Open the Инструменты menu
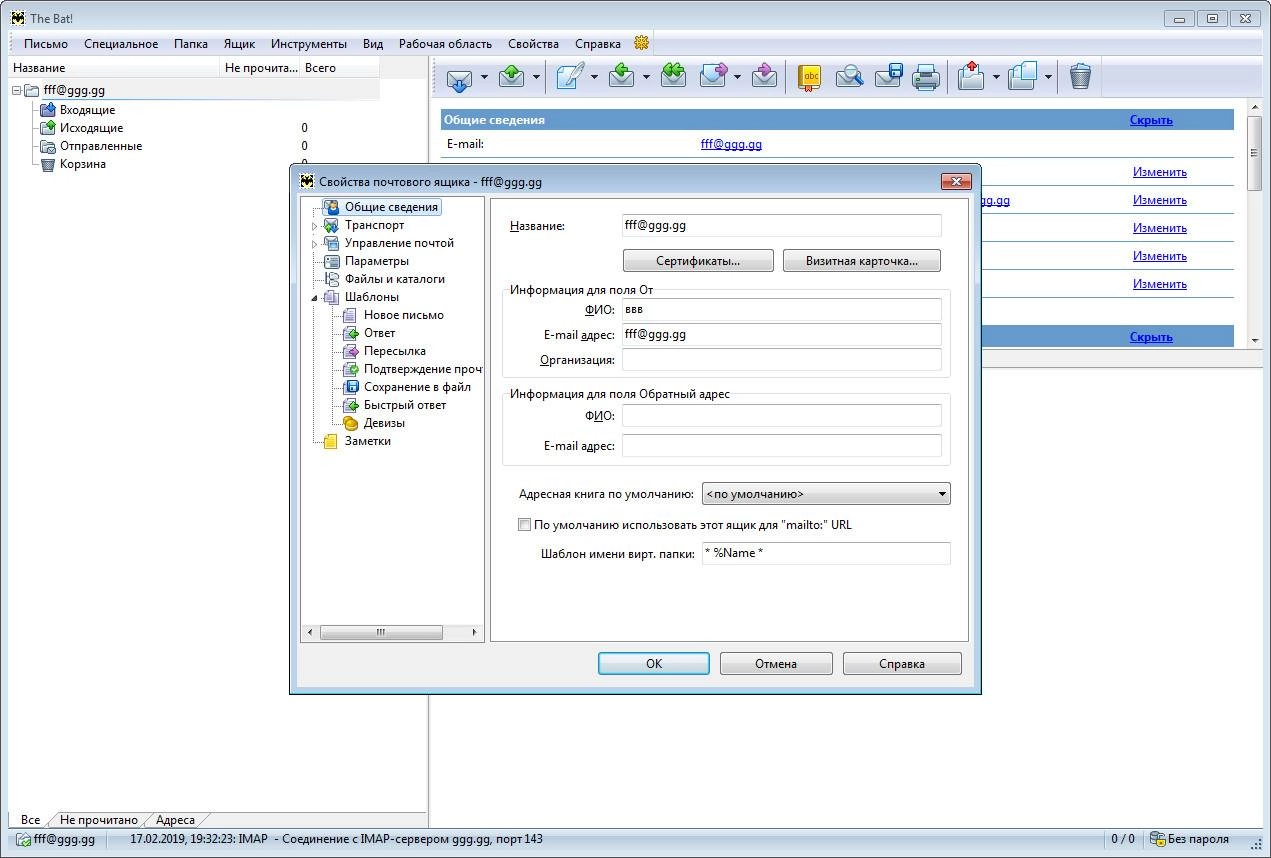Screen dimensions: 1271x858 click(309, 44)
